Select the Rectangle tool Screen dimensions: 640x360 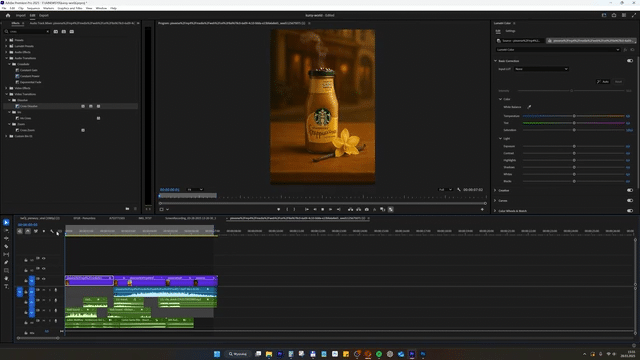[6, 271]
